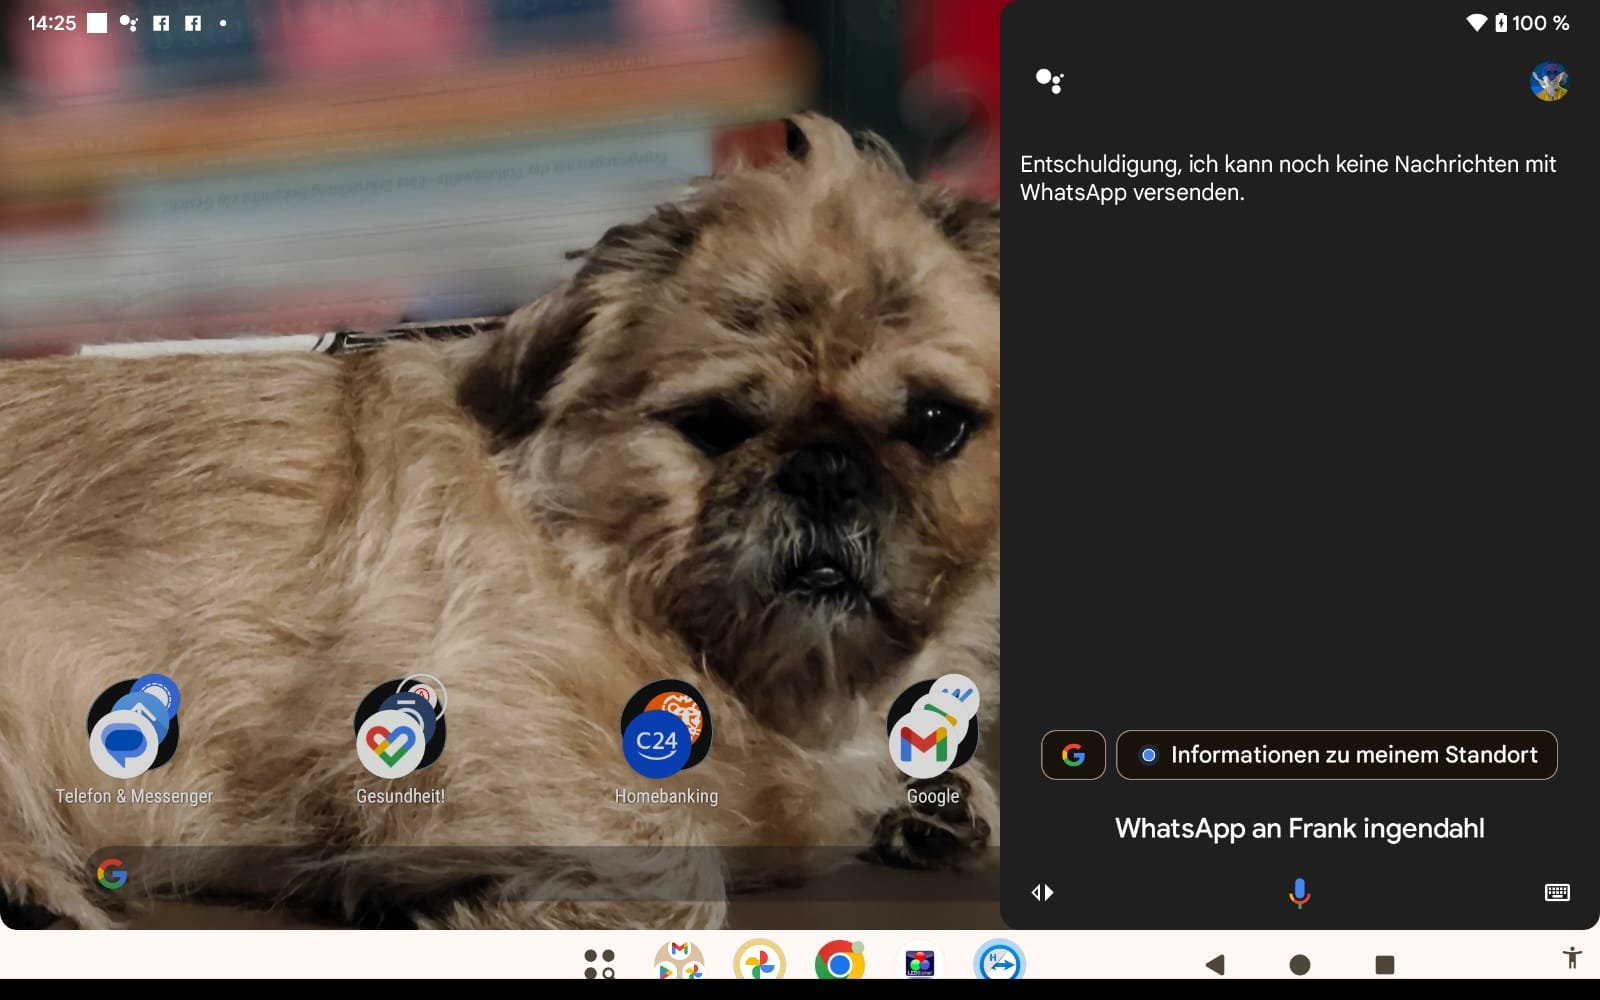1600x1000 pixels.
Task: Open the LED app in the taskbar
Action: pyautogui.click(x=919, y=961)
